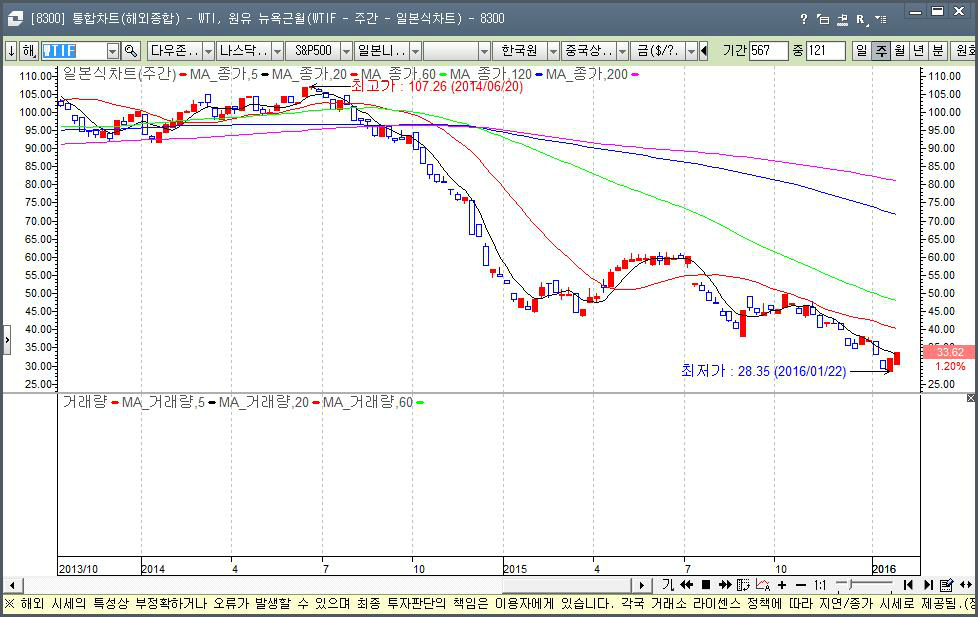Click the magnifier symbol search icon
Viewport: 978px width, 617px height.
(131, 51)
